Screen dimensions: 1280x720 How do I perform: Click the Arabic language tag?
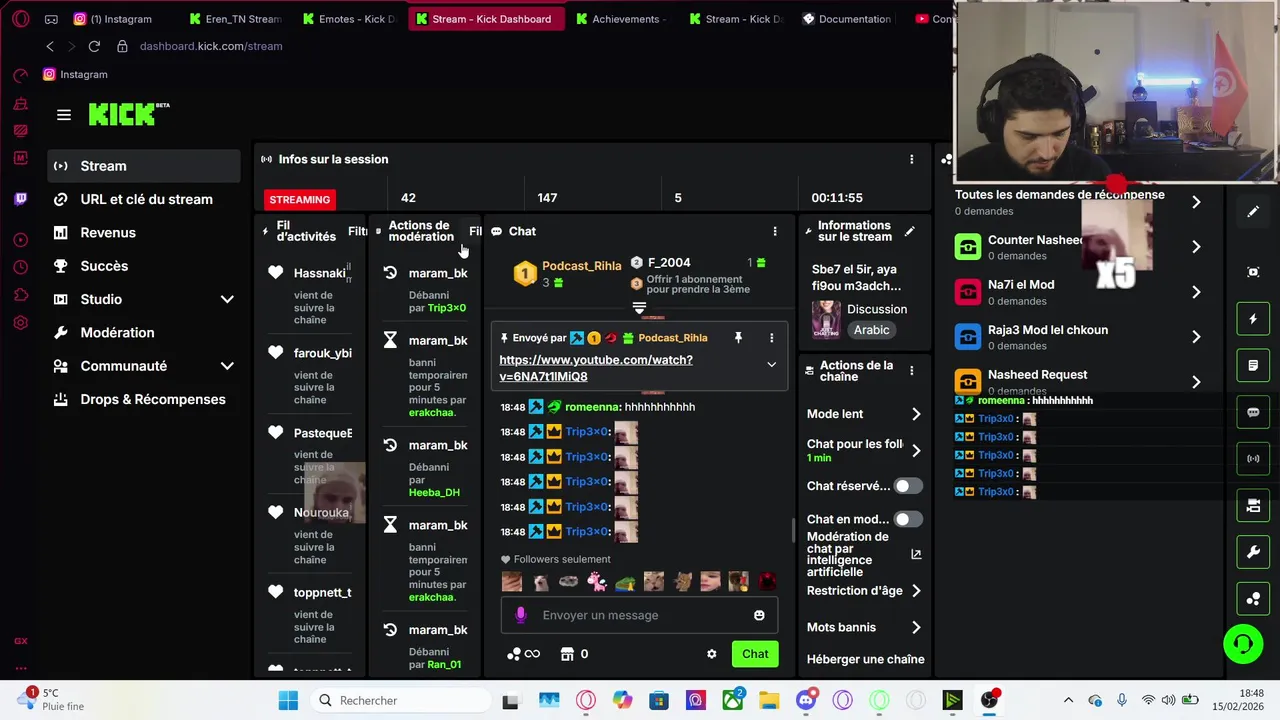pos(871,330)
